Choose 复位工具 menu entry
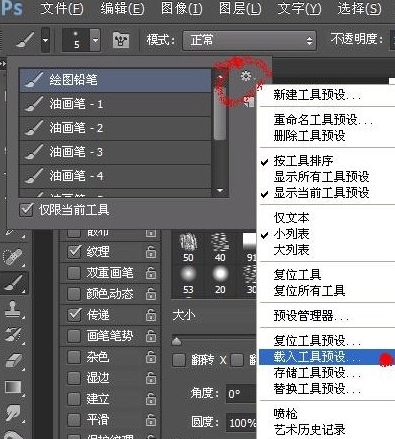 point(297,275)
